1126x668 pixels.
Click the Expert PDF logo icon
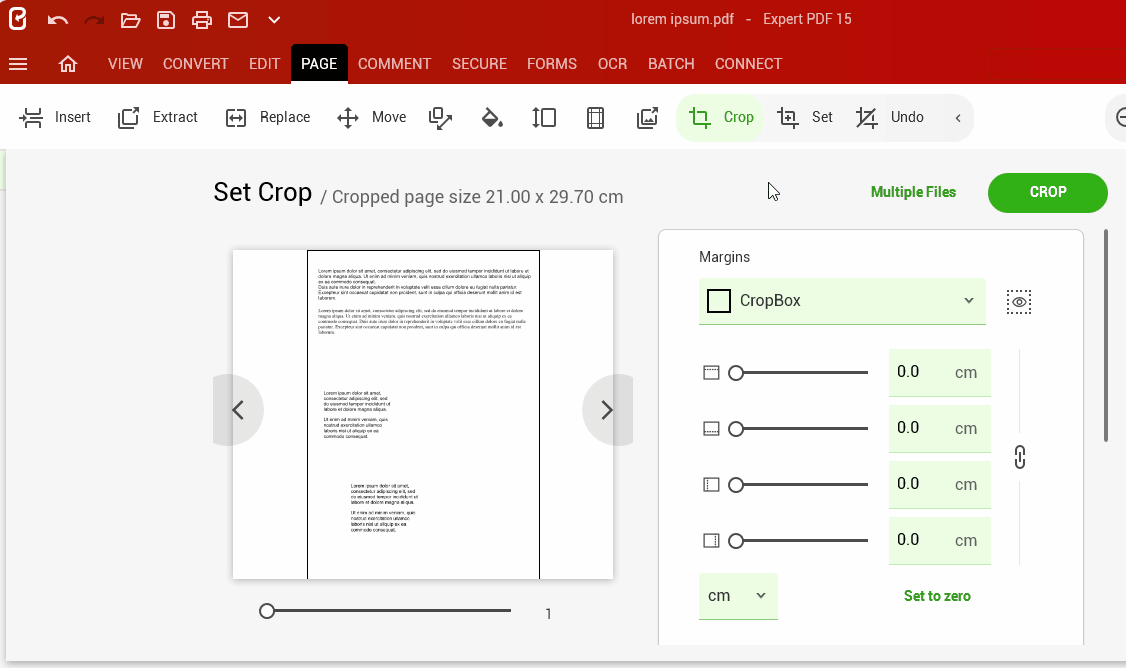tap(18, 19)
